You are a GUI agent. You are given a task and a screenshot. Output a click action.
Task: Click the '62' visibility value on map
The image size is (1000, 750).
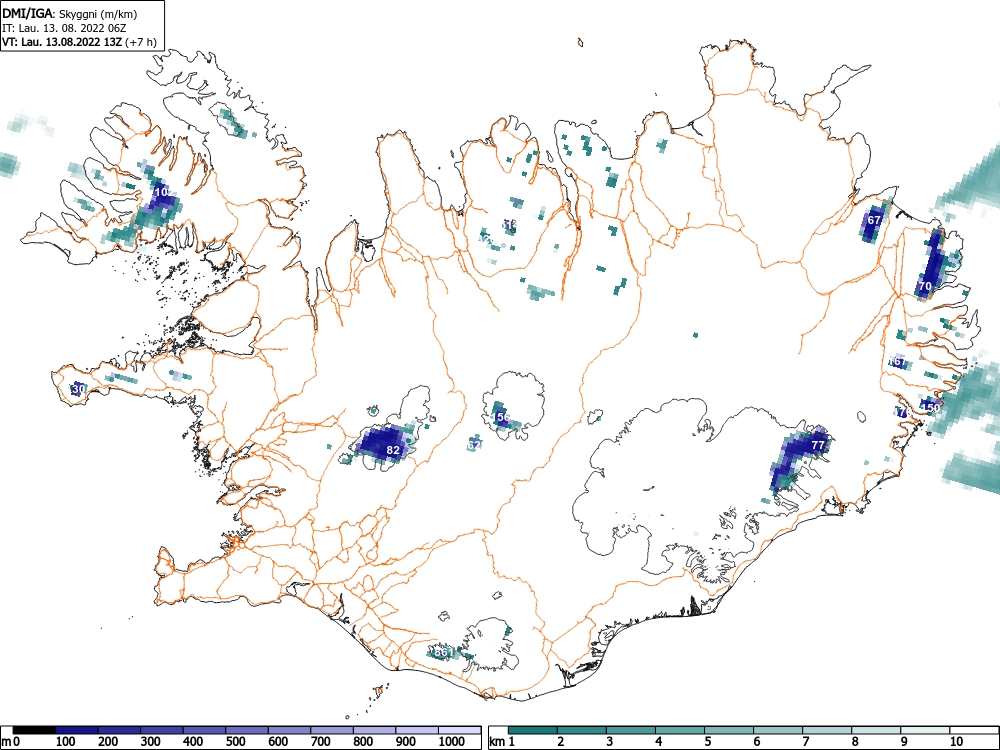point(474,445)
